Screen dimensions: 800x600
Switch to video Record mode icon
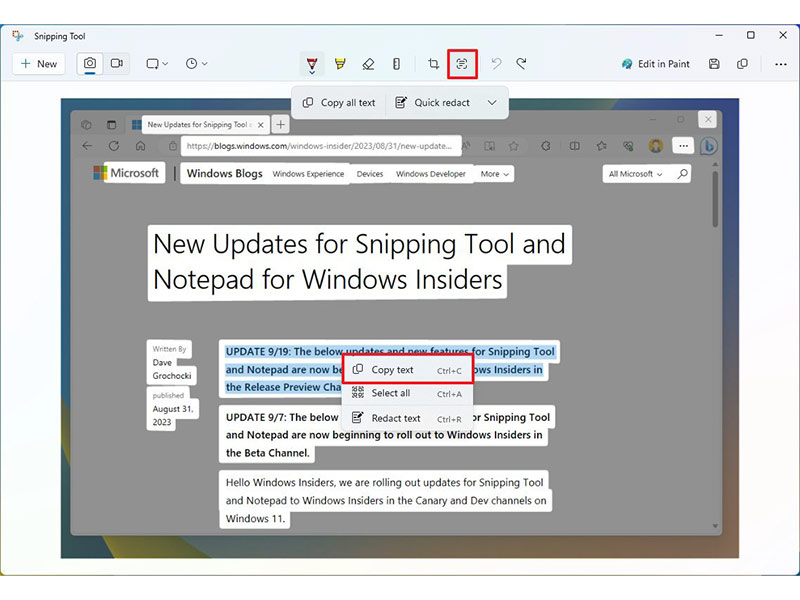117,63
